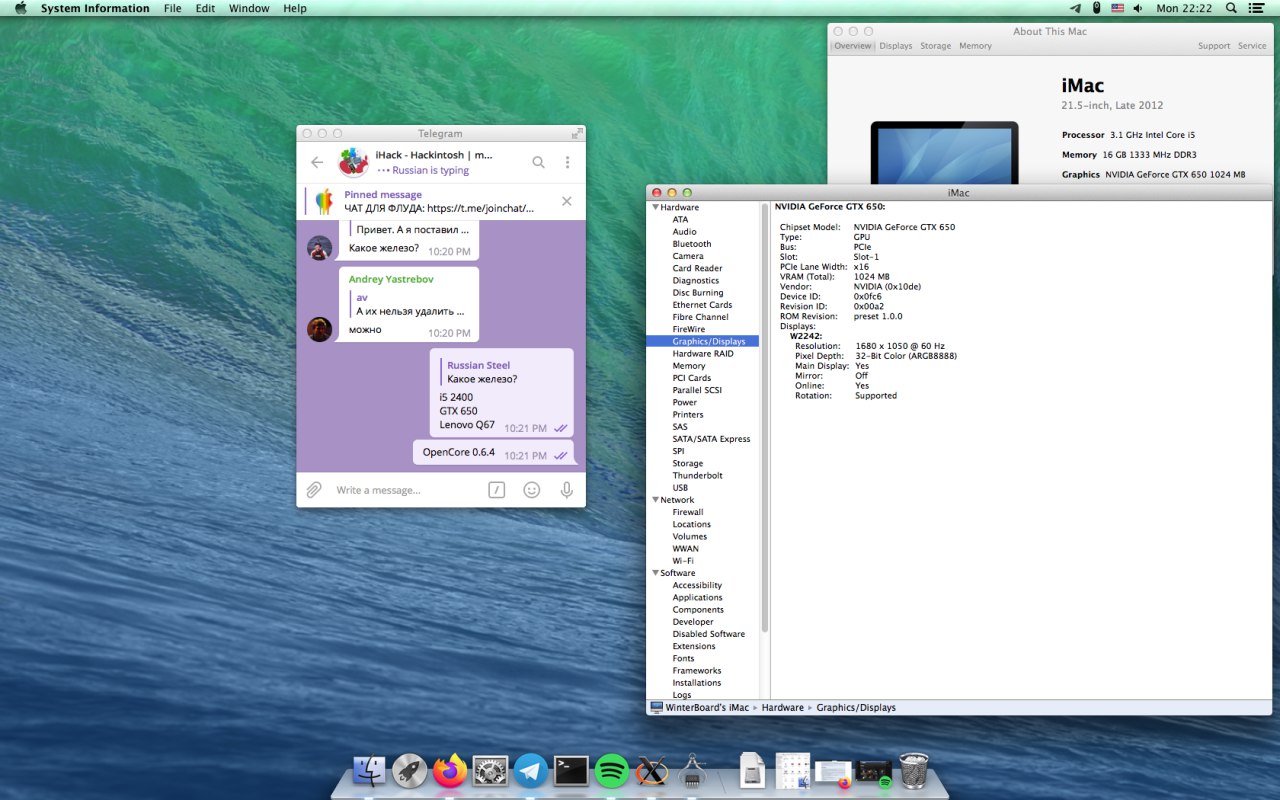
Task: Open Service in About This Mac
Action: point(1252,46)
